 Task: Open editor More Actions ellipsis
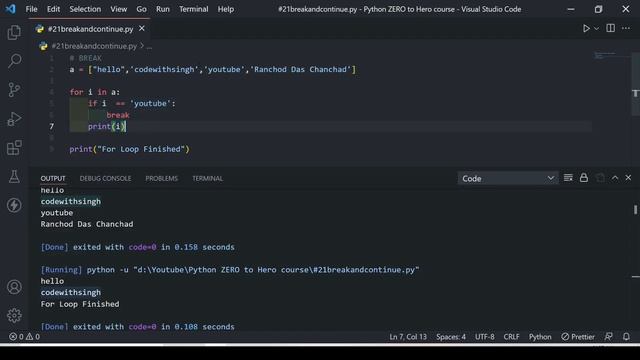tap(626, 28)
